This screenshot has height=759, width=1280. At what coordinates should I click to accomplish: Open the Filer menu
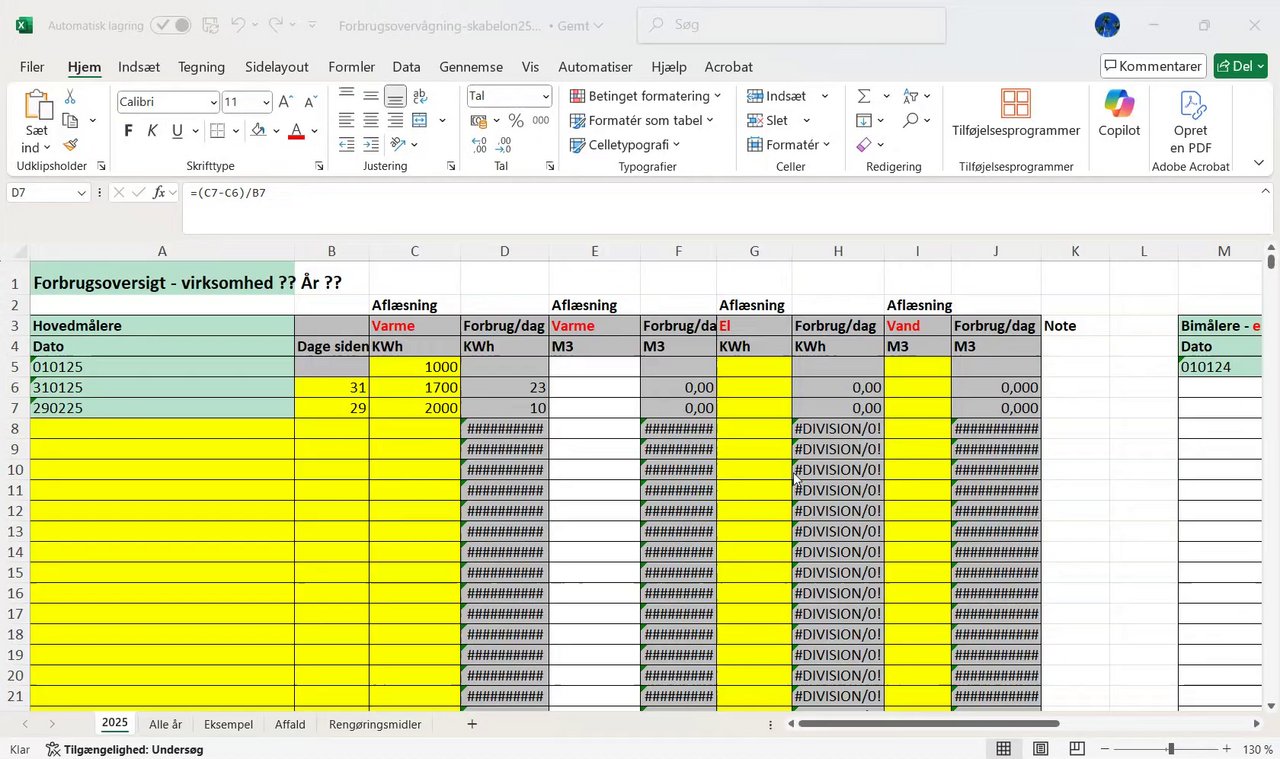(32, 67)
